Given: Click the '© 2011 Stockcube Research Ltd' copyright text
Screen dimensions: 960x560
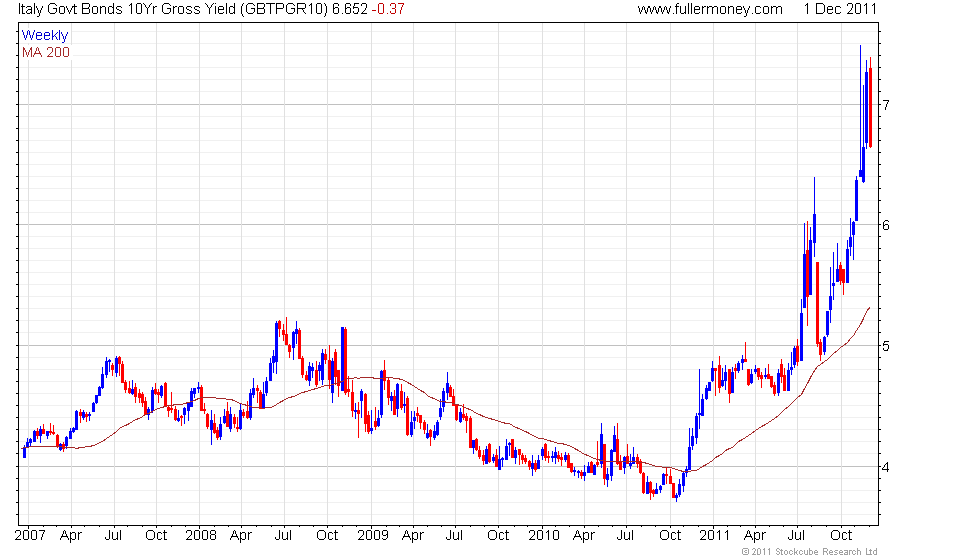Looking at the screenshot, I should [809, 552].
